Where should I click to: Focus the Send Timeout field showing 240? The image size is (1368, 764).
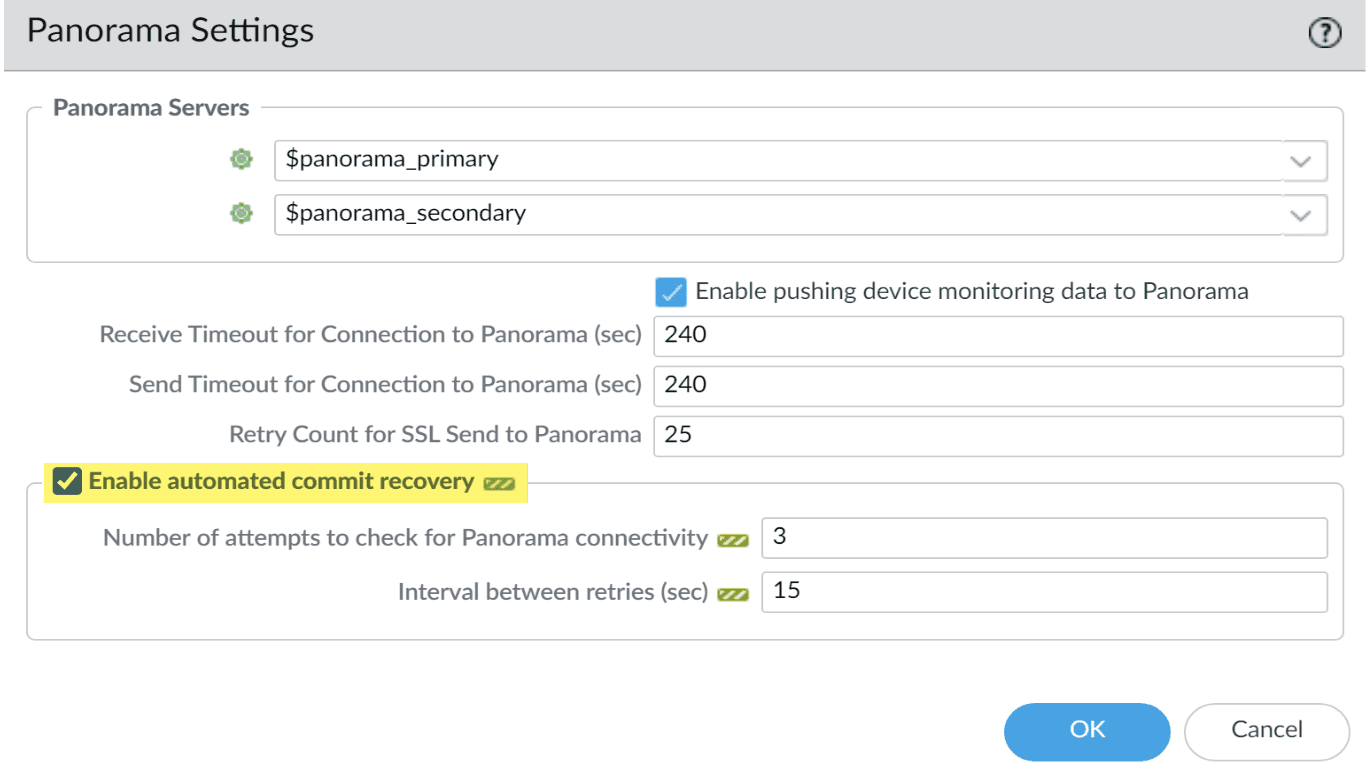click(998, 386)
